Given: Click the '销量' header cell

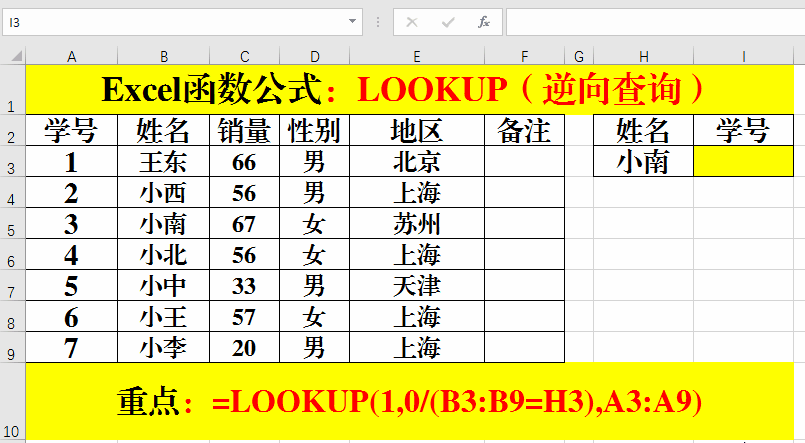Looking at the screenshot, I should pos(244,130).
